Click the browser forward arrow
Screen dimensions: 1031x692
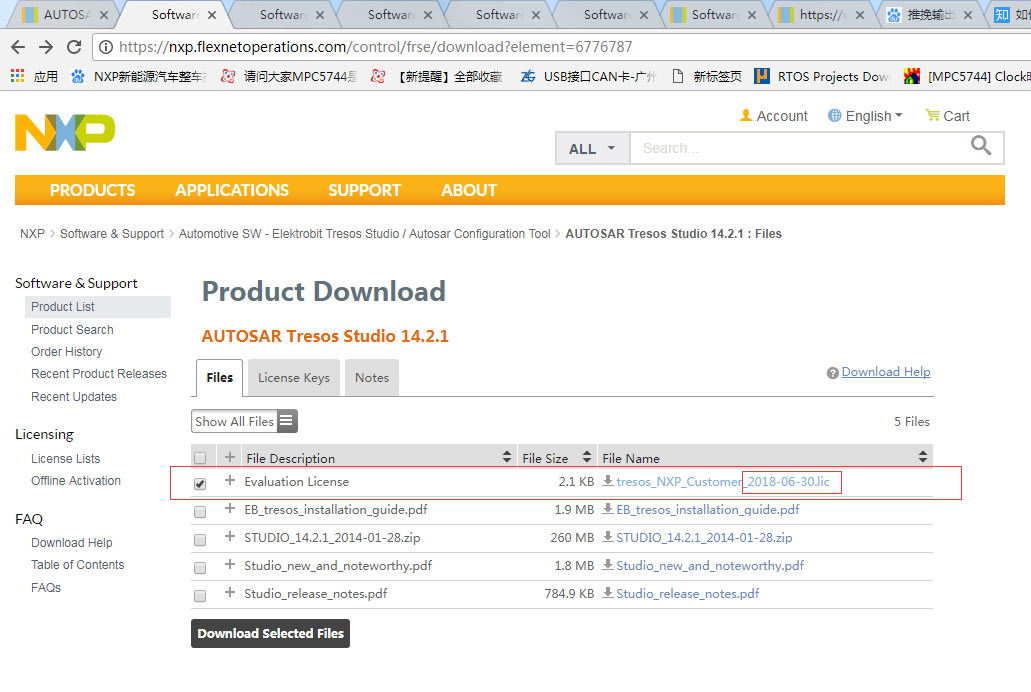[46, 47]
